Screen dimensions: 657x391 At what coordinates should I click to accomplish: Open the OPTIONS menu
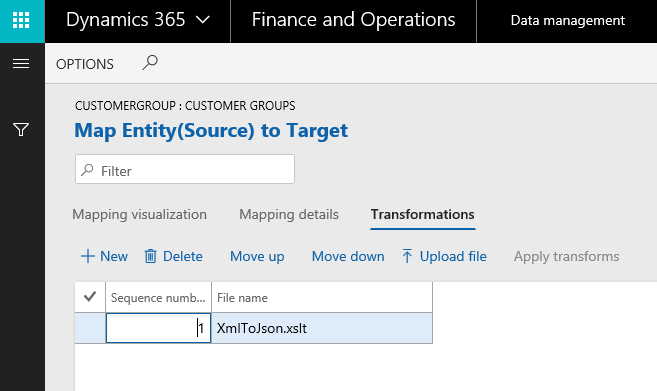coord(85,64)
